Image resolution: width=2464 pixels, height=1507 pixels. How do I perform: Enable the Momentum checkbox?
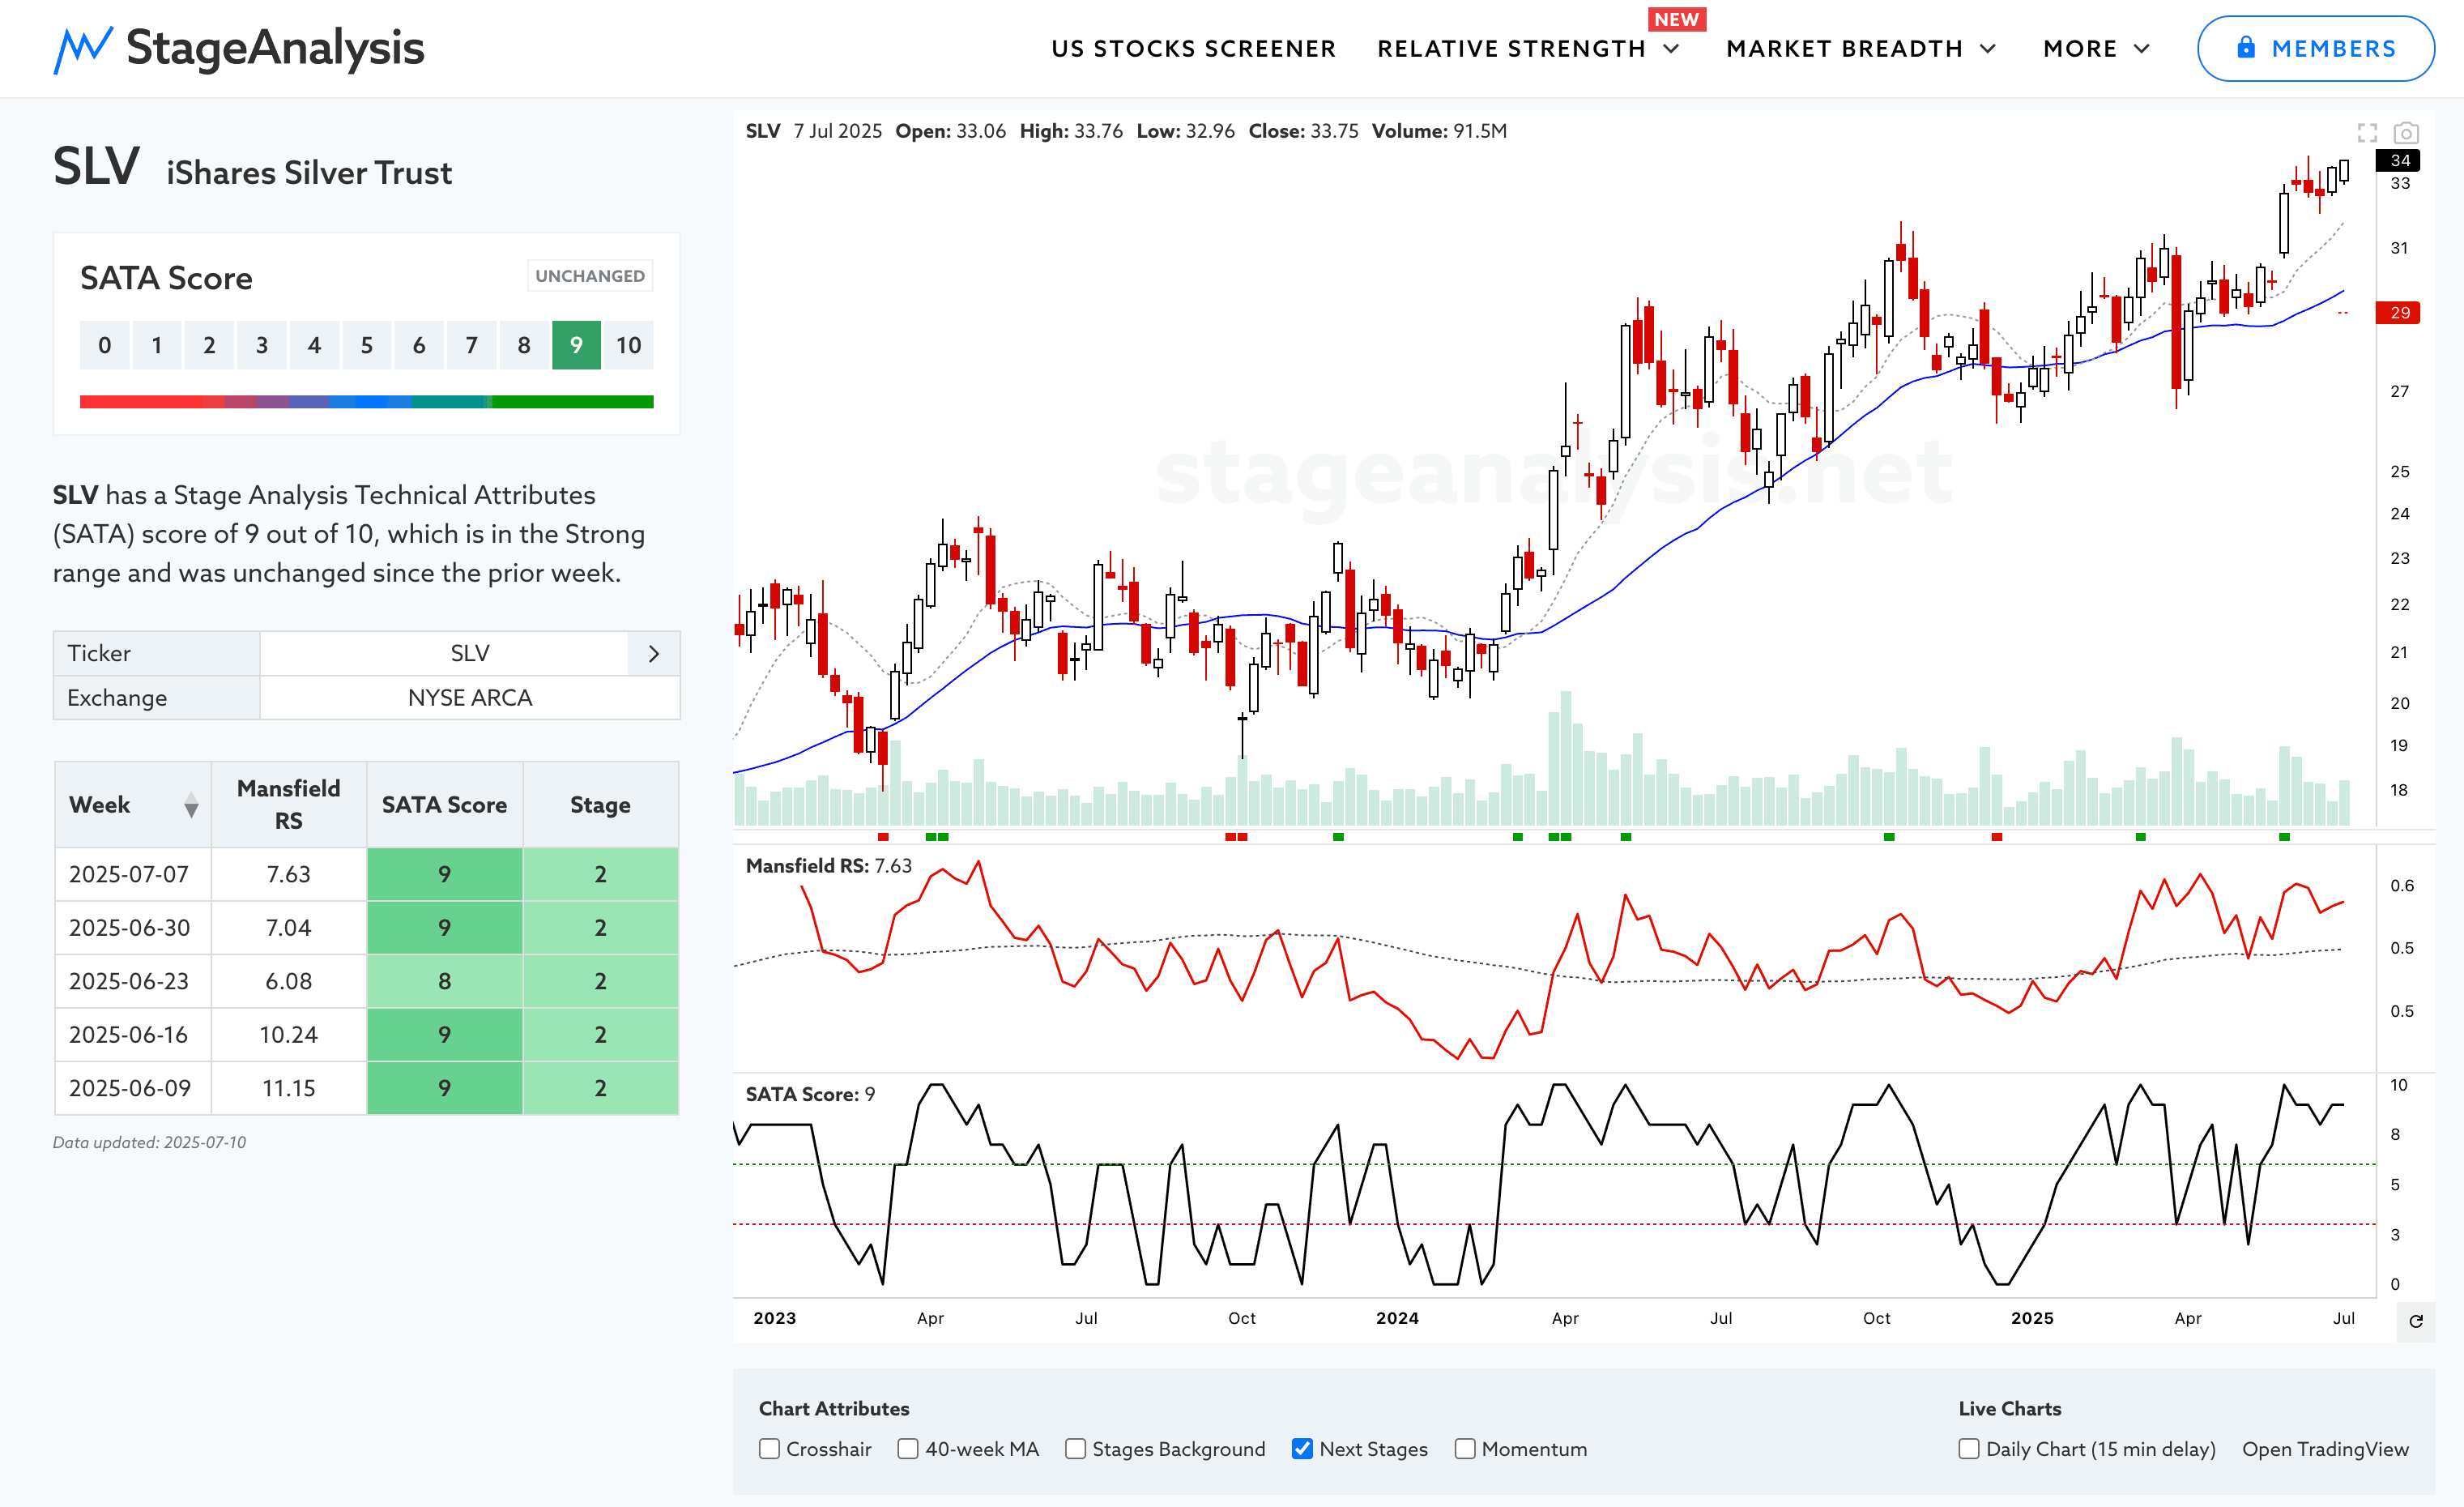(x=1465, y=1449)
